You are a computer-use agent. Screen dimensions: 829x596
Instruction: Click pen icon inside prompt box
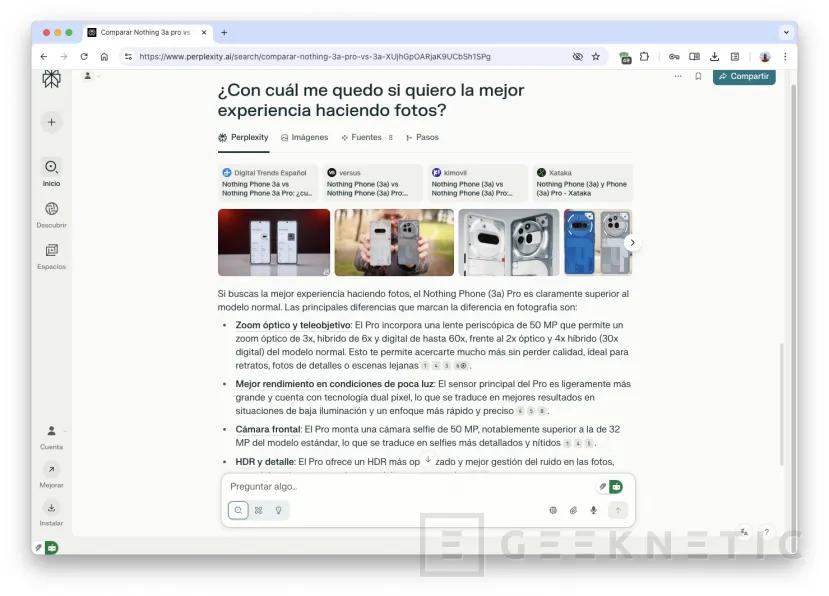tap(602, 487)
